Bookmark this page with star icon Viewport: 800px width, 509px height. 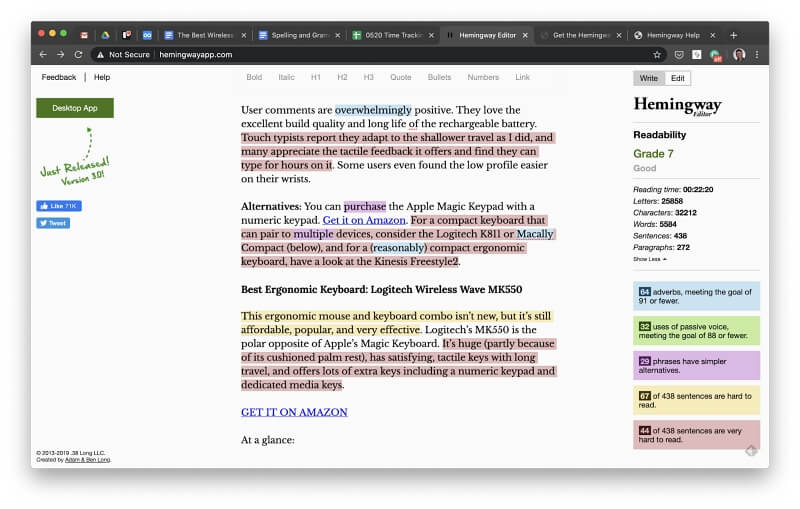click(x=657, y=55)
